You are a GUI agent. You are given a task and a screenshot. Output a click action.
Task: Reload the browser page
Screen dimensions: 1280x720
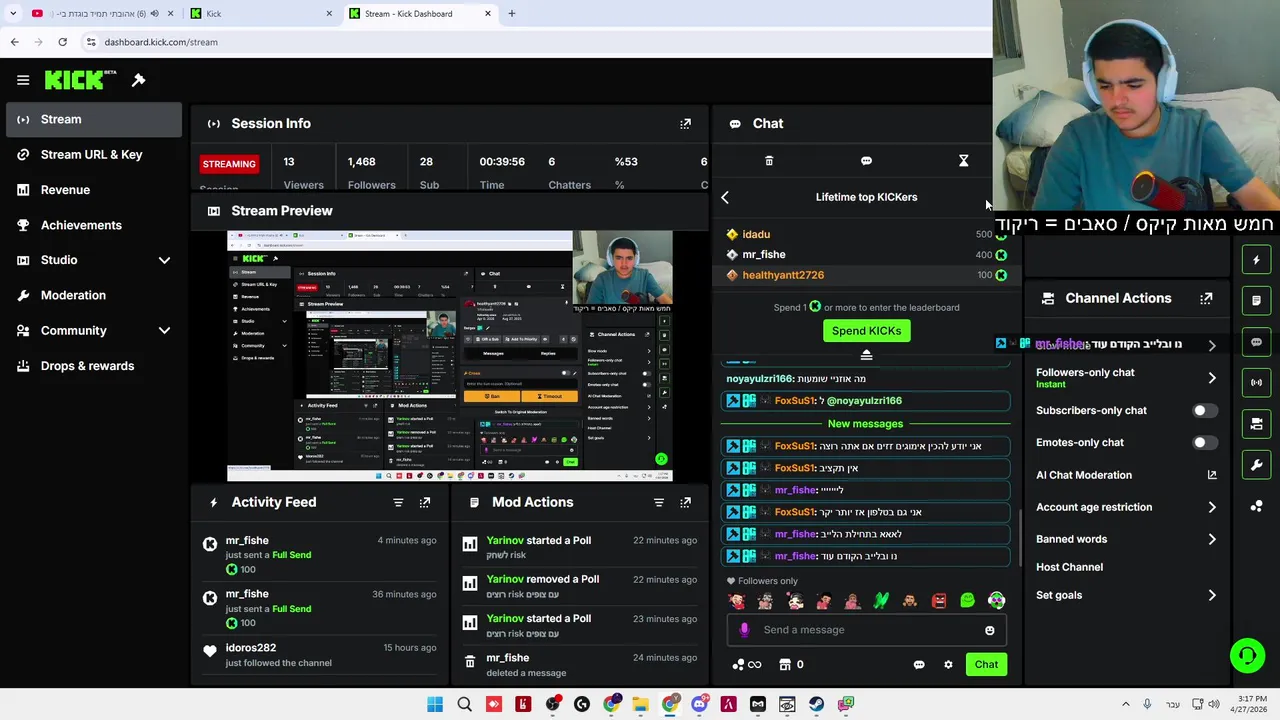(62, 42)
